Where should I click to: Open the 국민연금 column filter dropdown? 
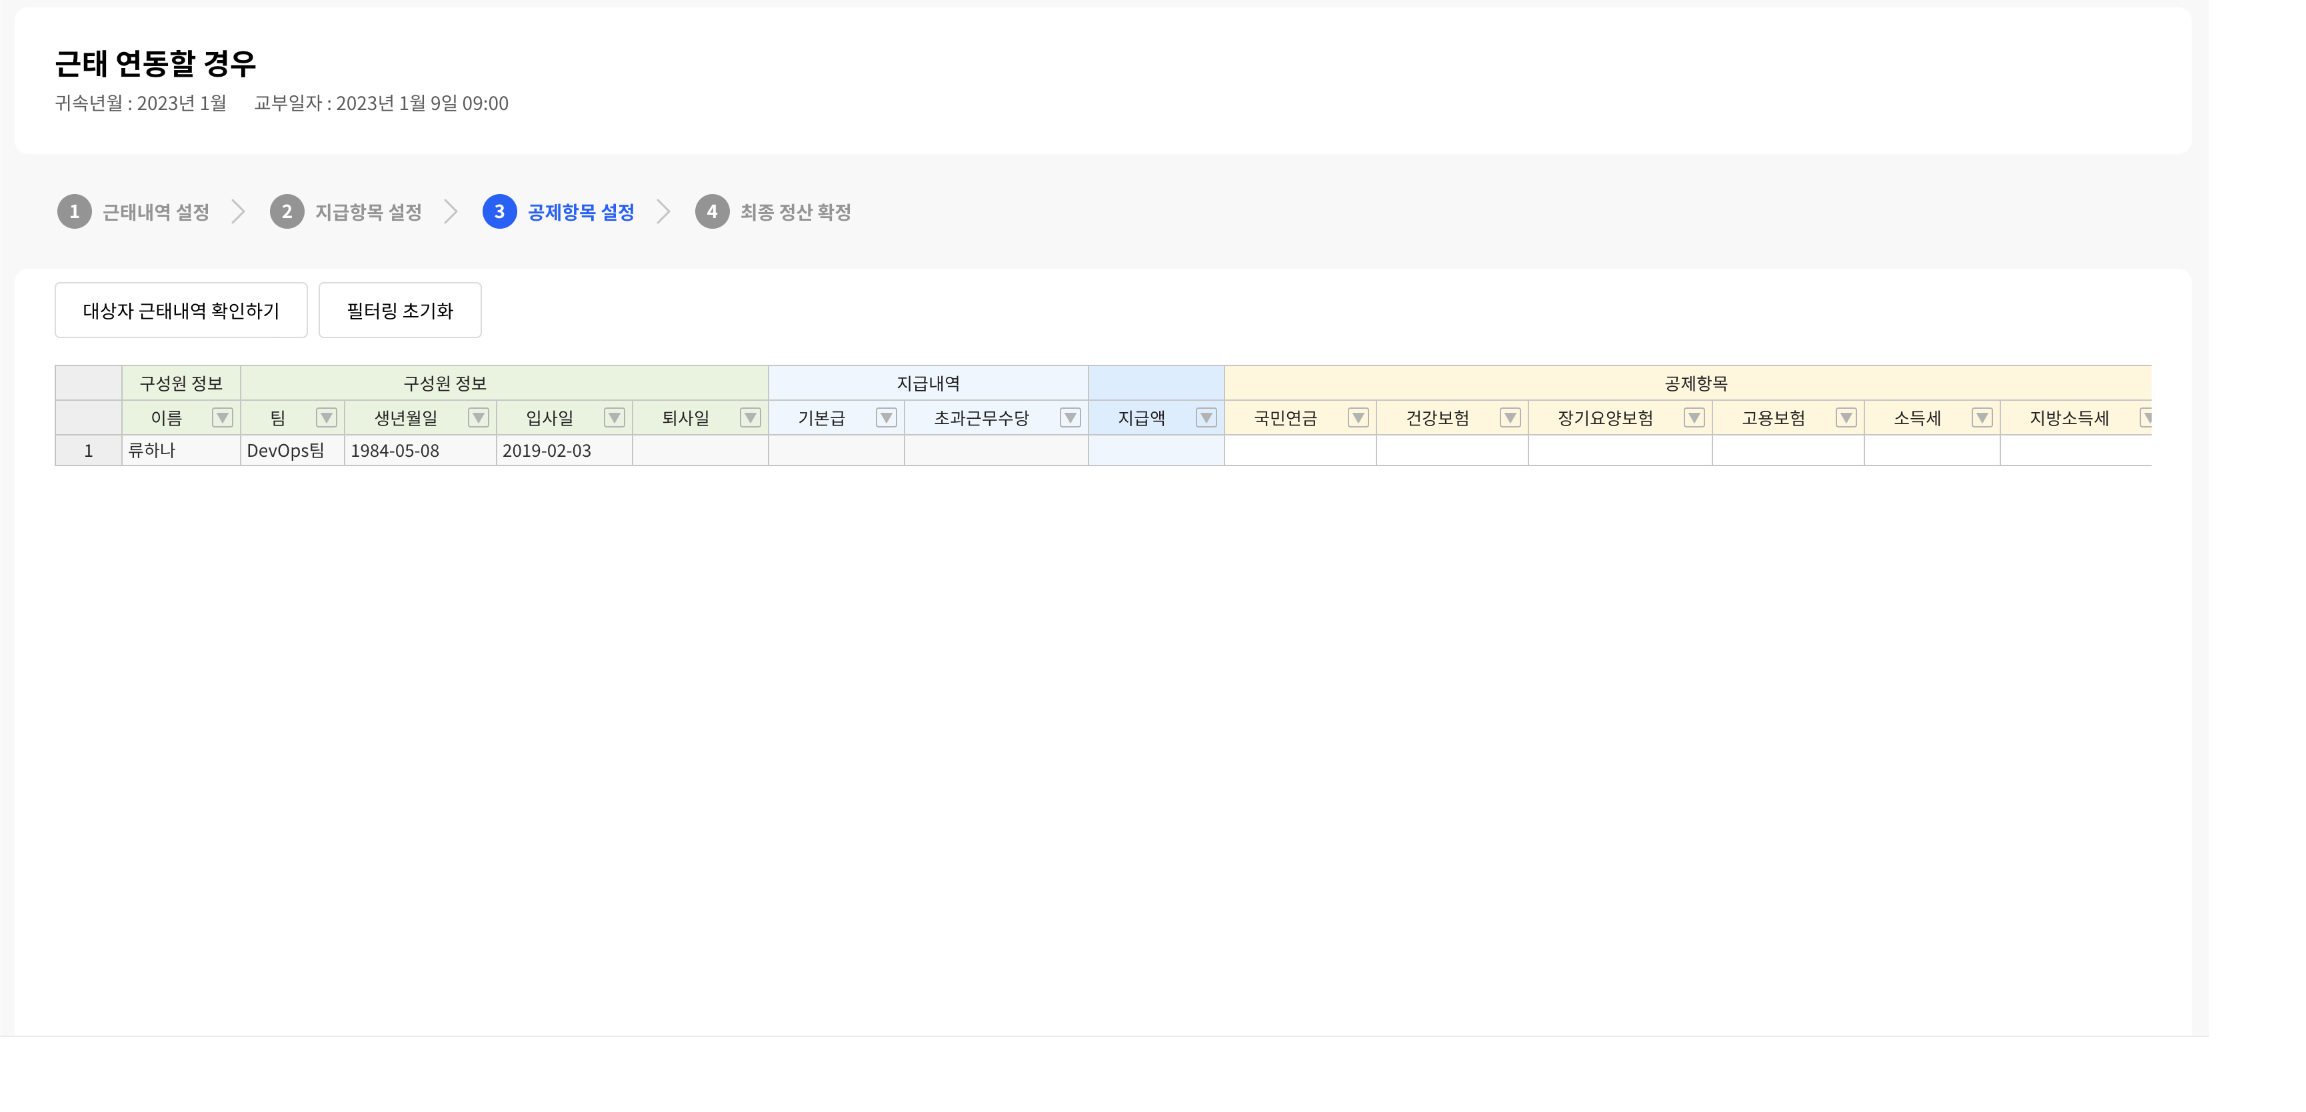[x=1358, y=418]
